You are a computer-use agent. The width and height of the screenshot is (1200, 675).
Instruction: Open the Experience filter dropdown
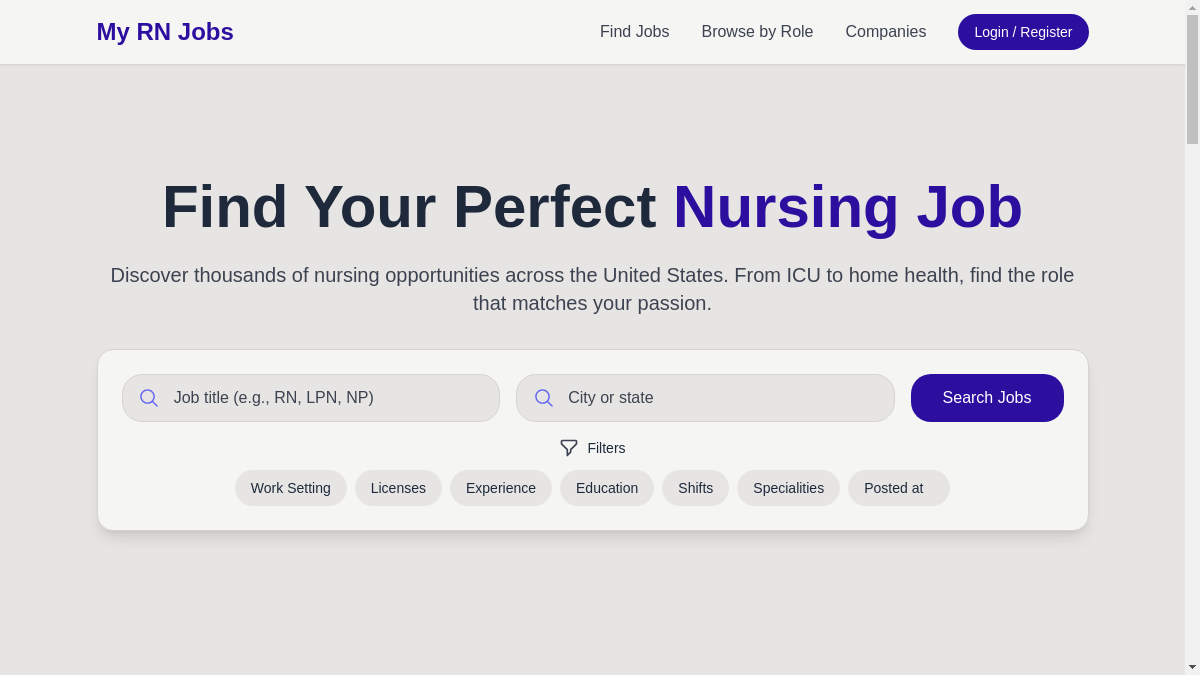[x=501, y=488]
